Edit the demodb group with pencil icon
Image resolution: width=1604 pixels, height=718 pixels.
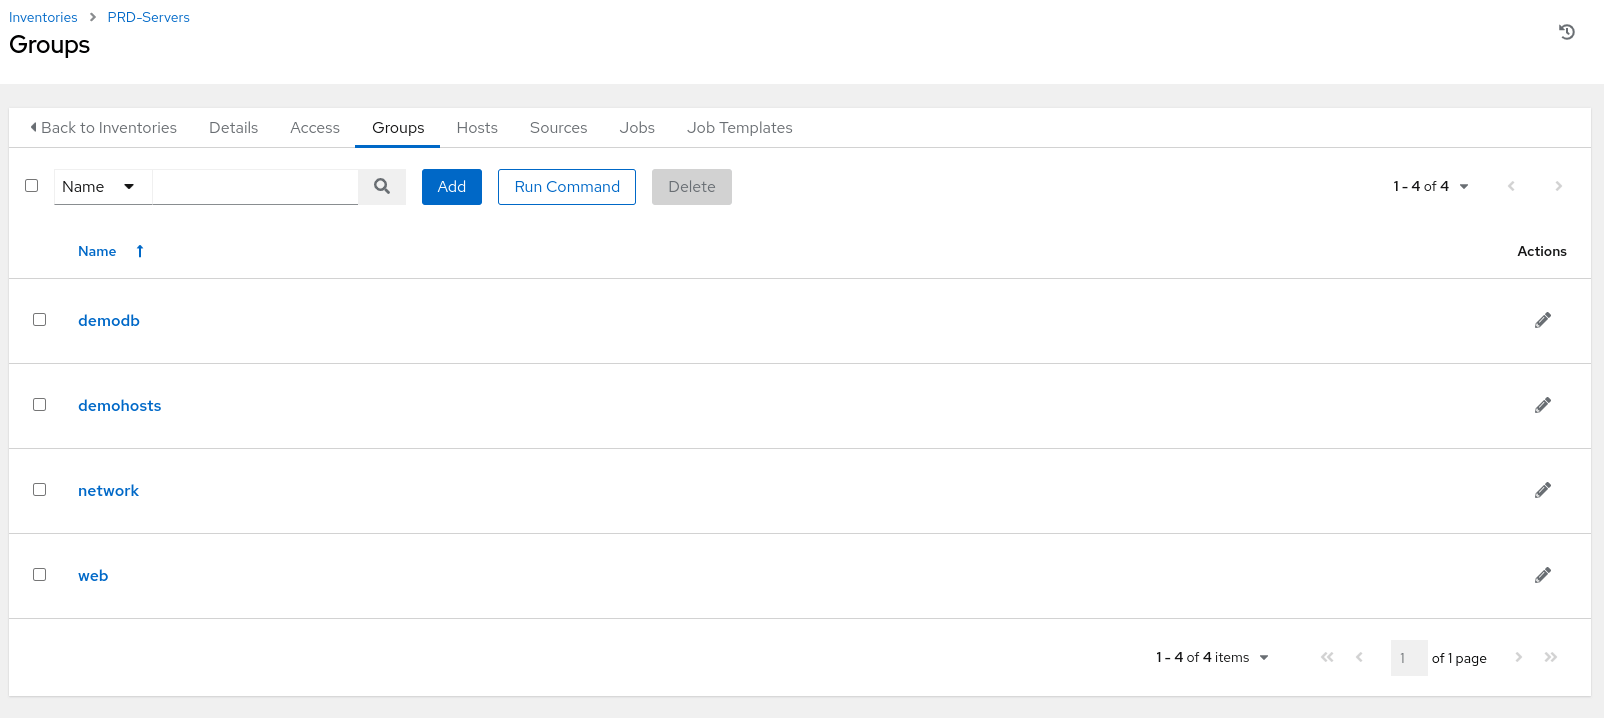pyautogui.click(x=1542, y=320)
